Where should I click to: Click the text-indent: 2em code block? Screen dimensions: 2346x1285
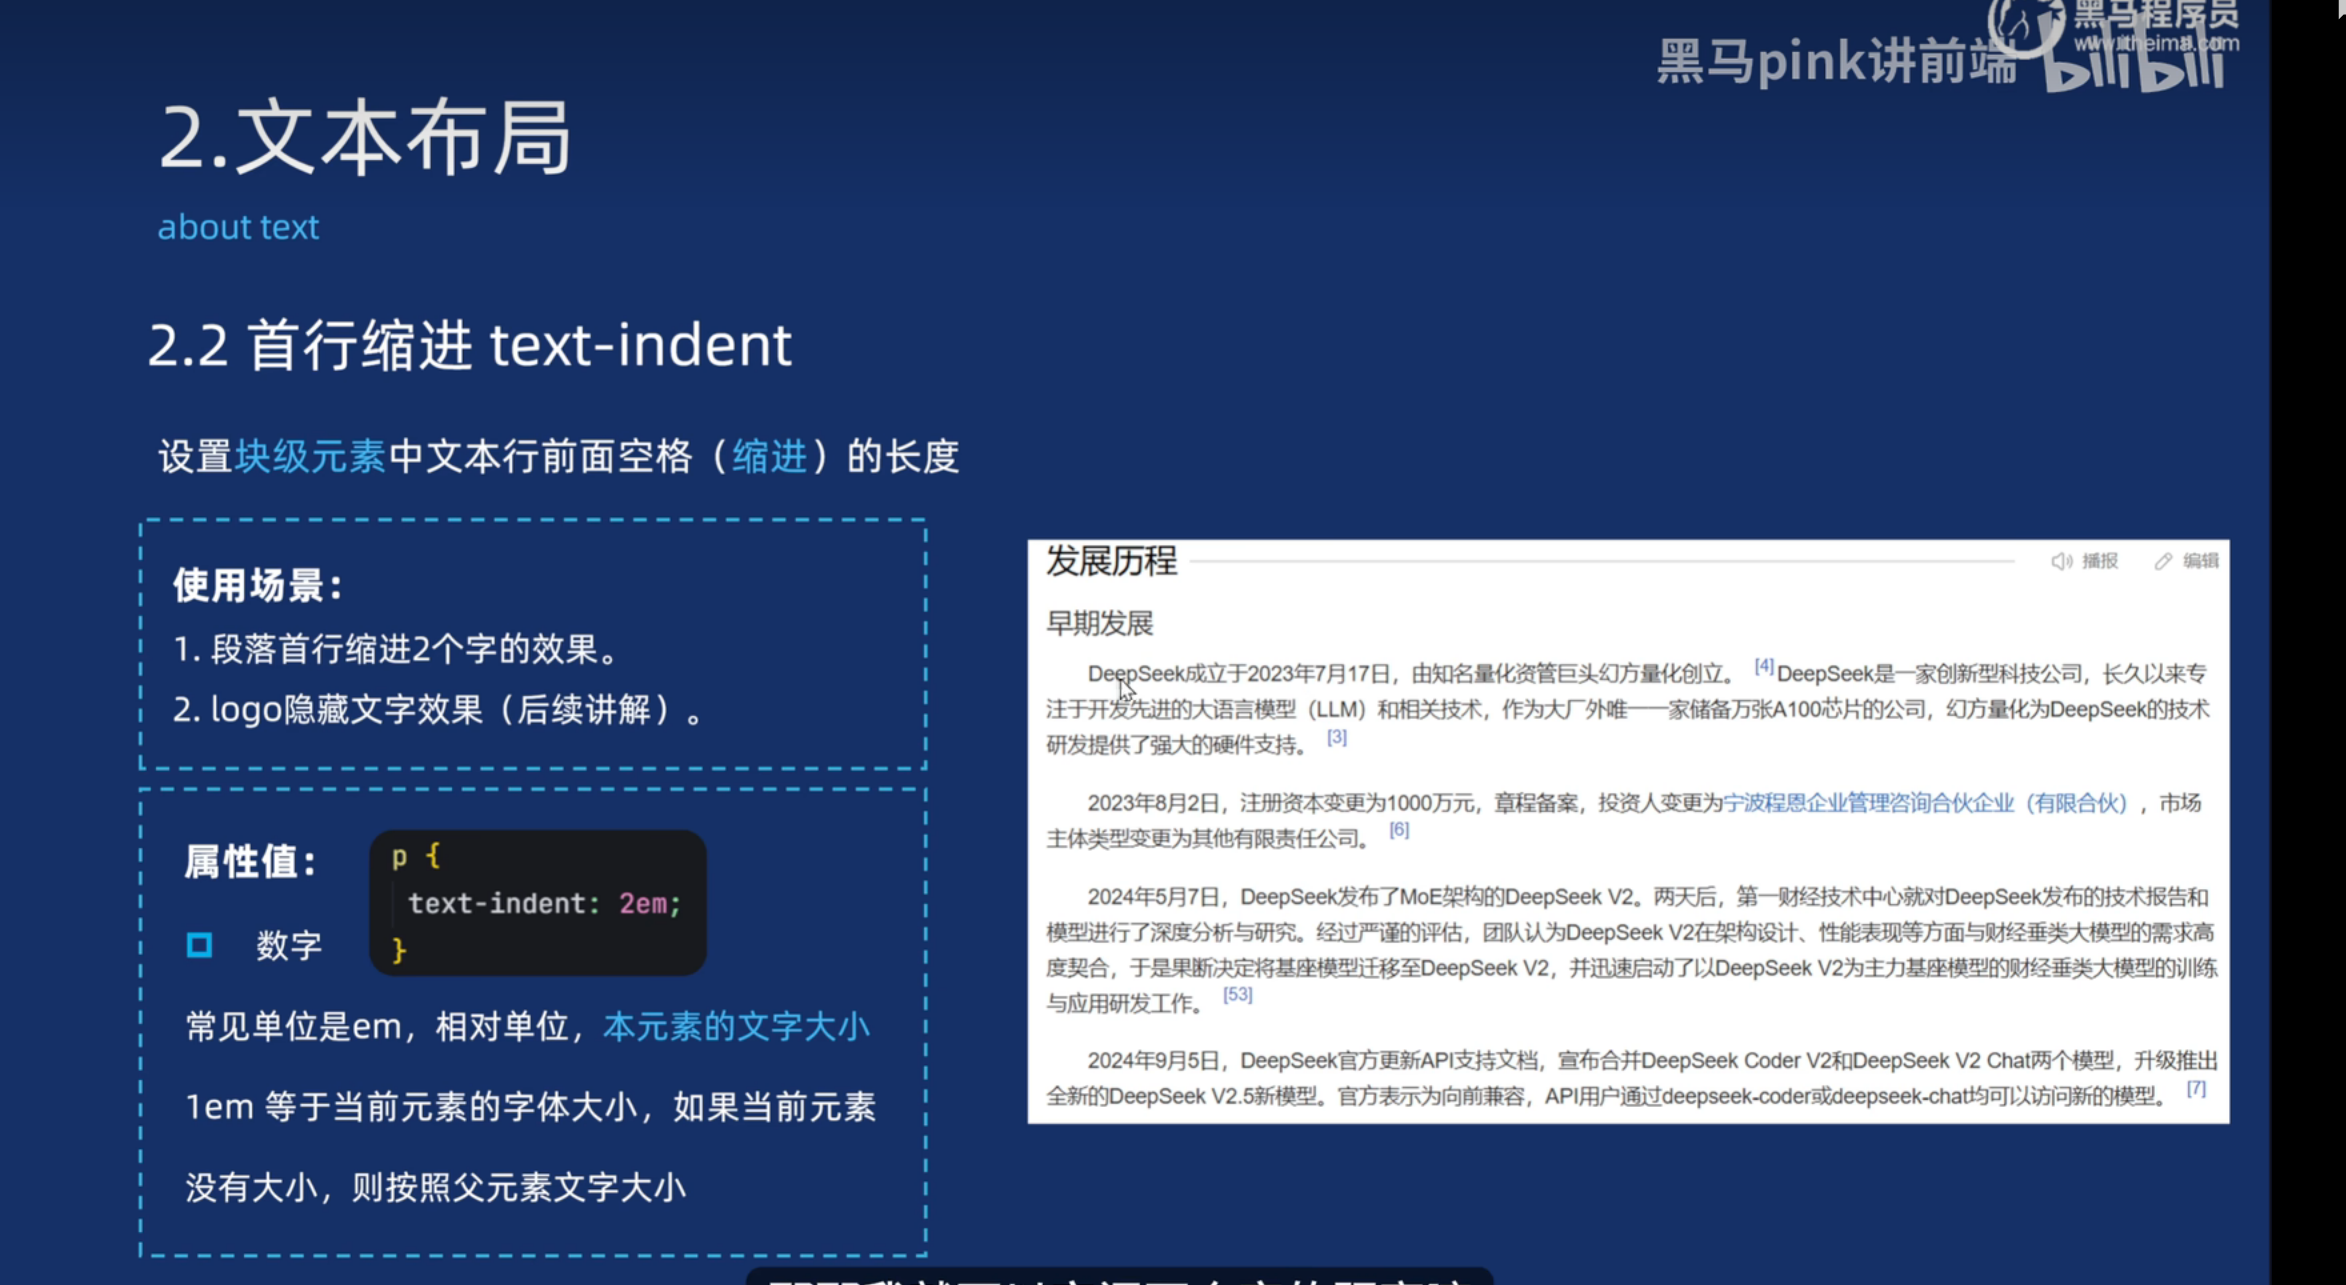[x=538, y=903]
